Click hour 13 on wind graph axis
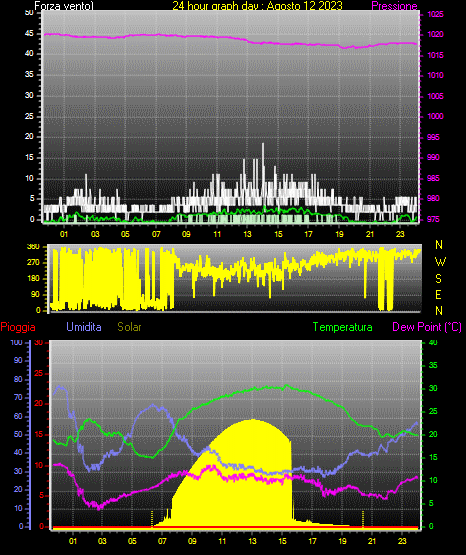 coord(247,234)
